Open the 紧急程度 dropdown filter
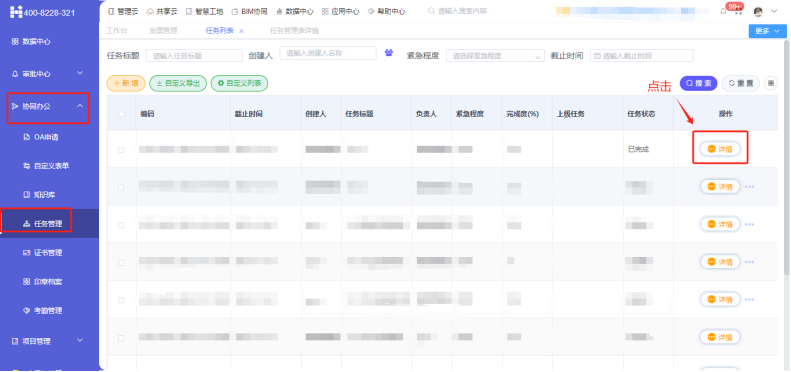 click(x=495, y=56)
